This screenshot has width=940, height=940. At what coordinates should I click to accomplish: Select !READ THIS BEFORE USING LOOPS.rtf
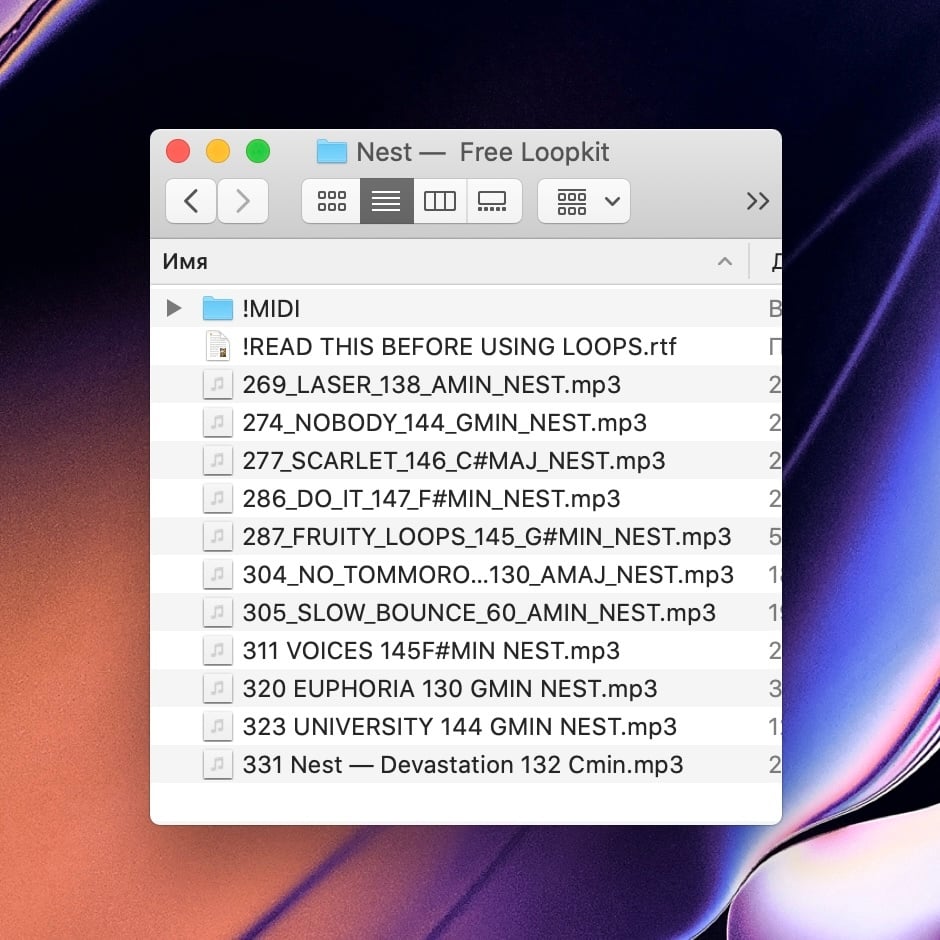click(459, 347)
